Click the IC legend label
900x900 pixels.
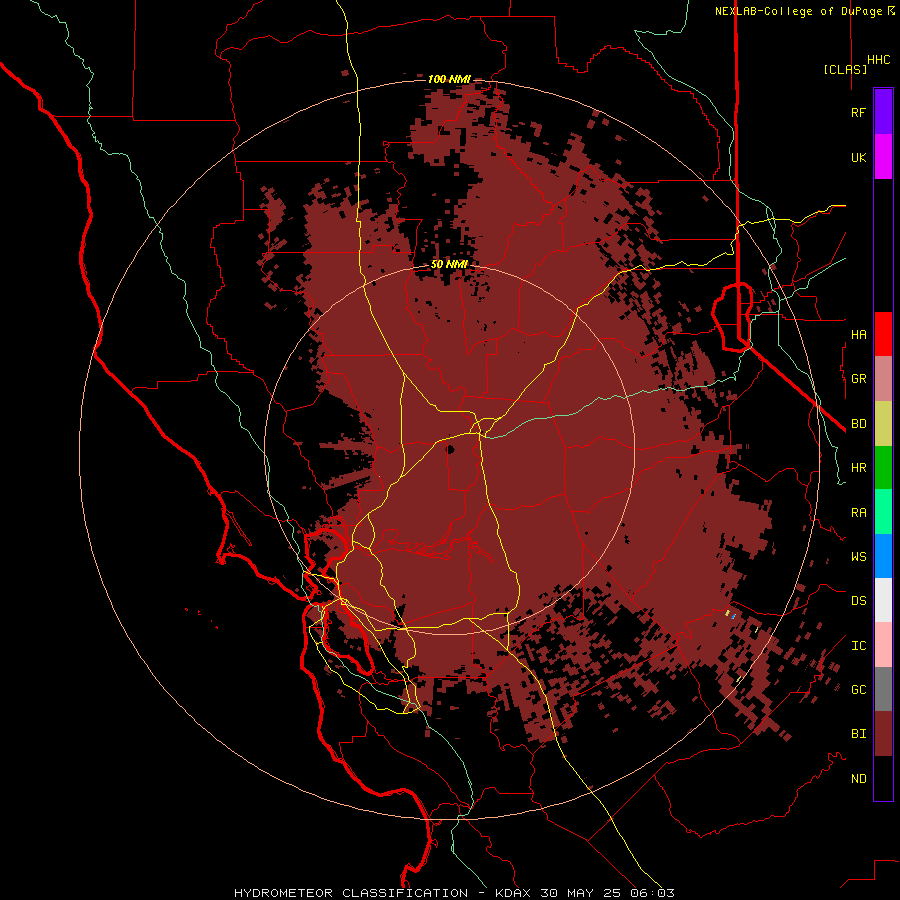(858, 646)
